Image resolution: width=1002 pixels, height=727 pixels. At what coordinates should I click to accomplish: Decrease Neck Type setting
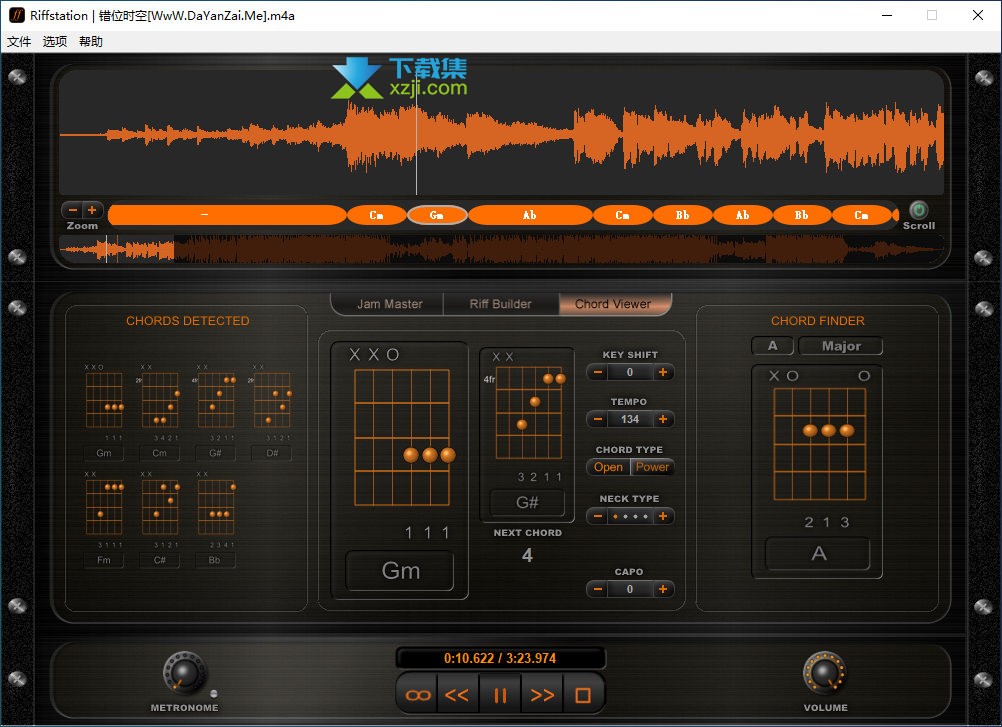(597, 516)
